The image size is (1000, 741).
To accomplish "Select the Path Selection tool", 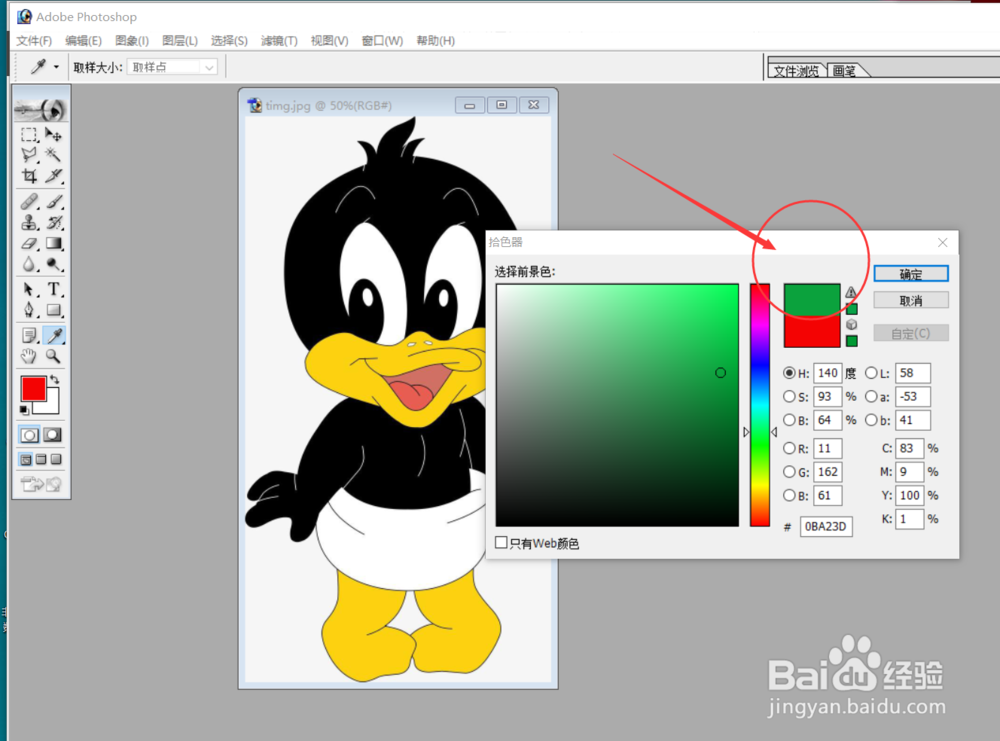I will pos(29,290).
